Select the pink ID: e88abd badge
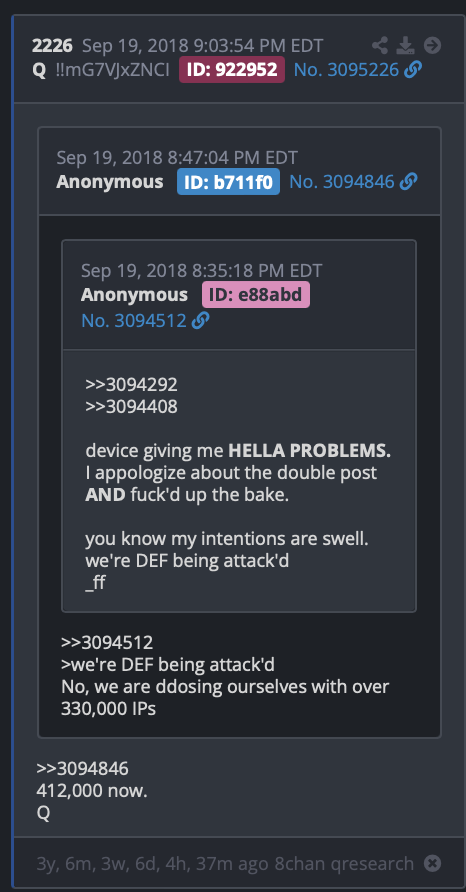The image size is (466, 892). tap(256, 295)
